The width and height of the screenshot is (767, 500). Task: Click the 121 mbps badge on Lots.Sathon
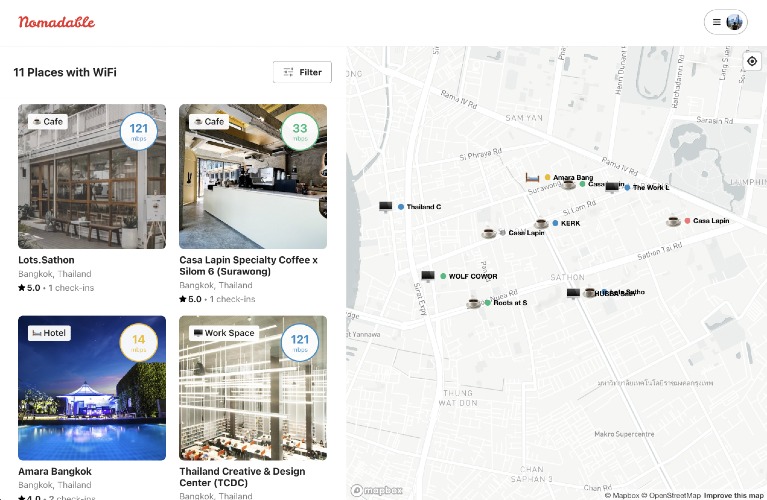tap(138, 131)
